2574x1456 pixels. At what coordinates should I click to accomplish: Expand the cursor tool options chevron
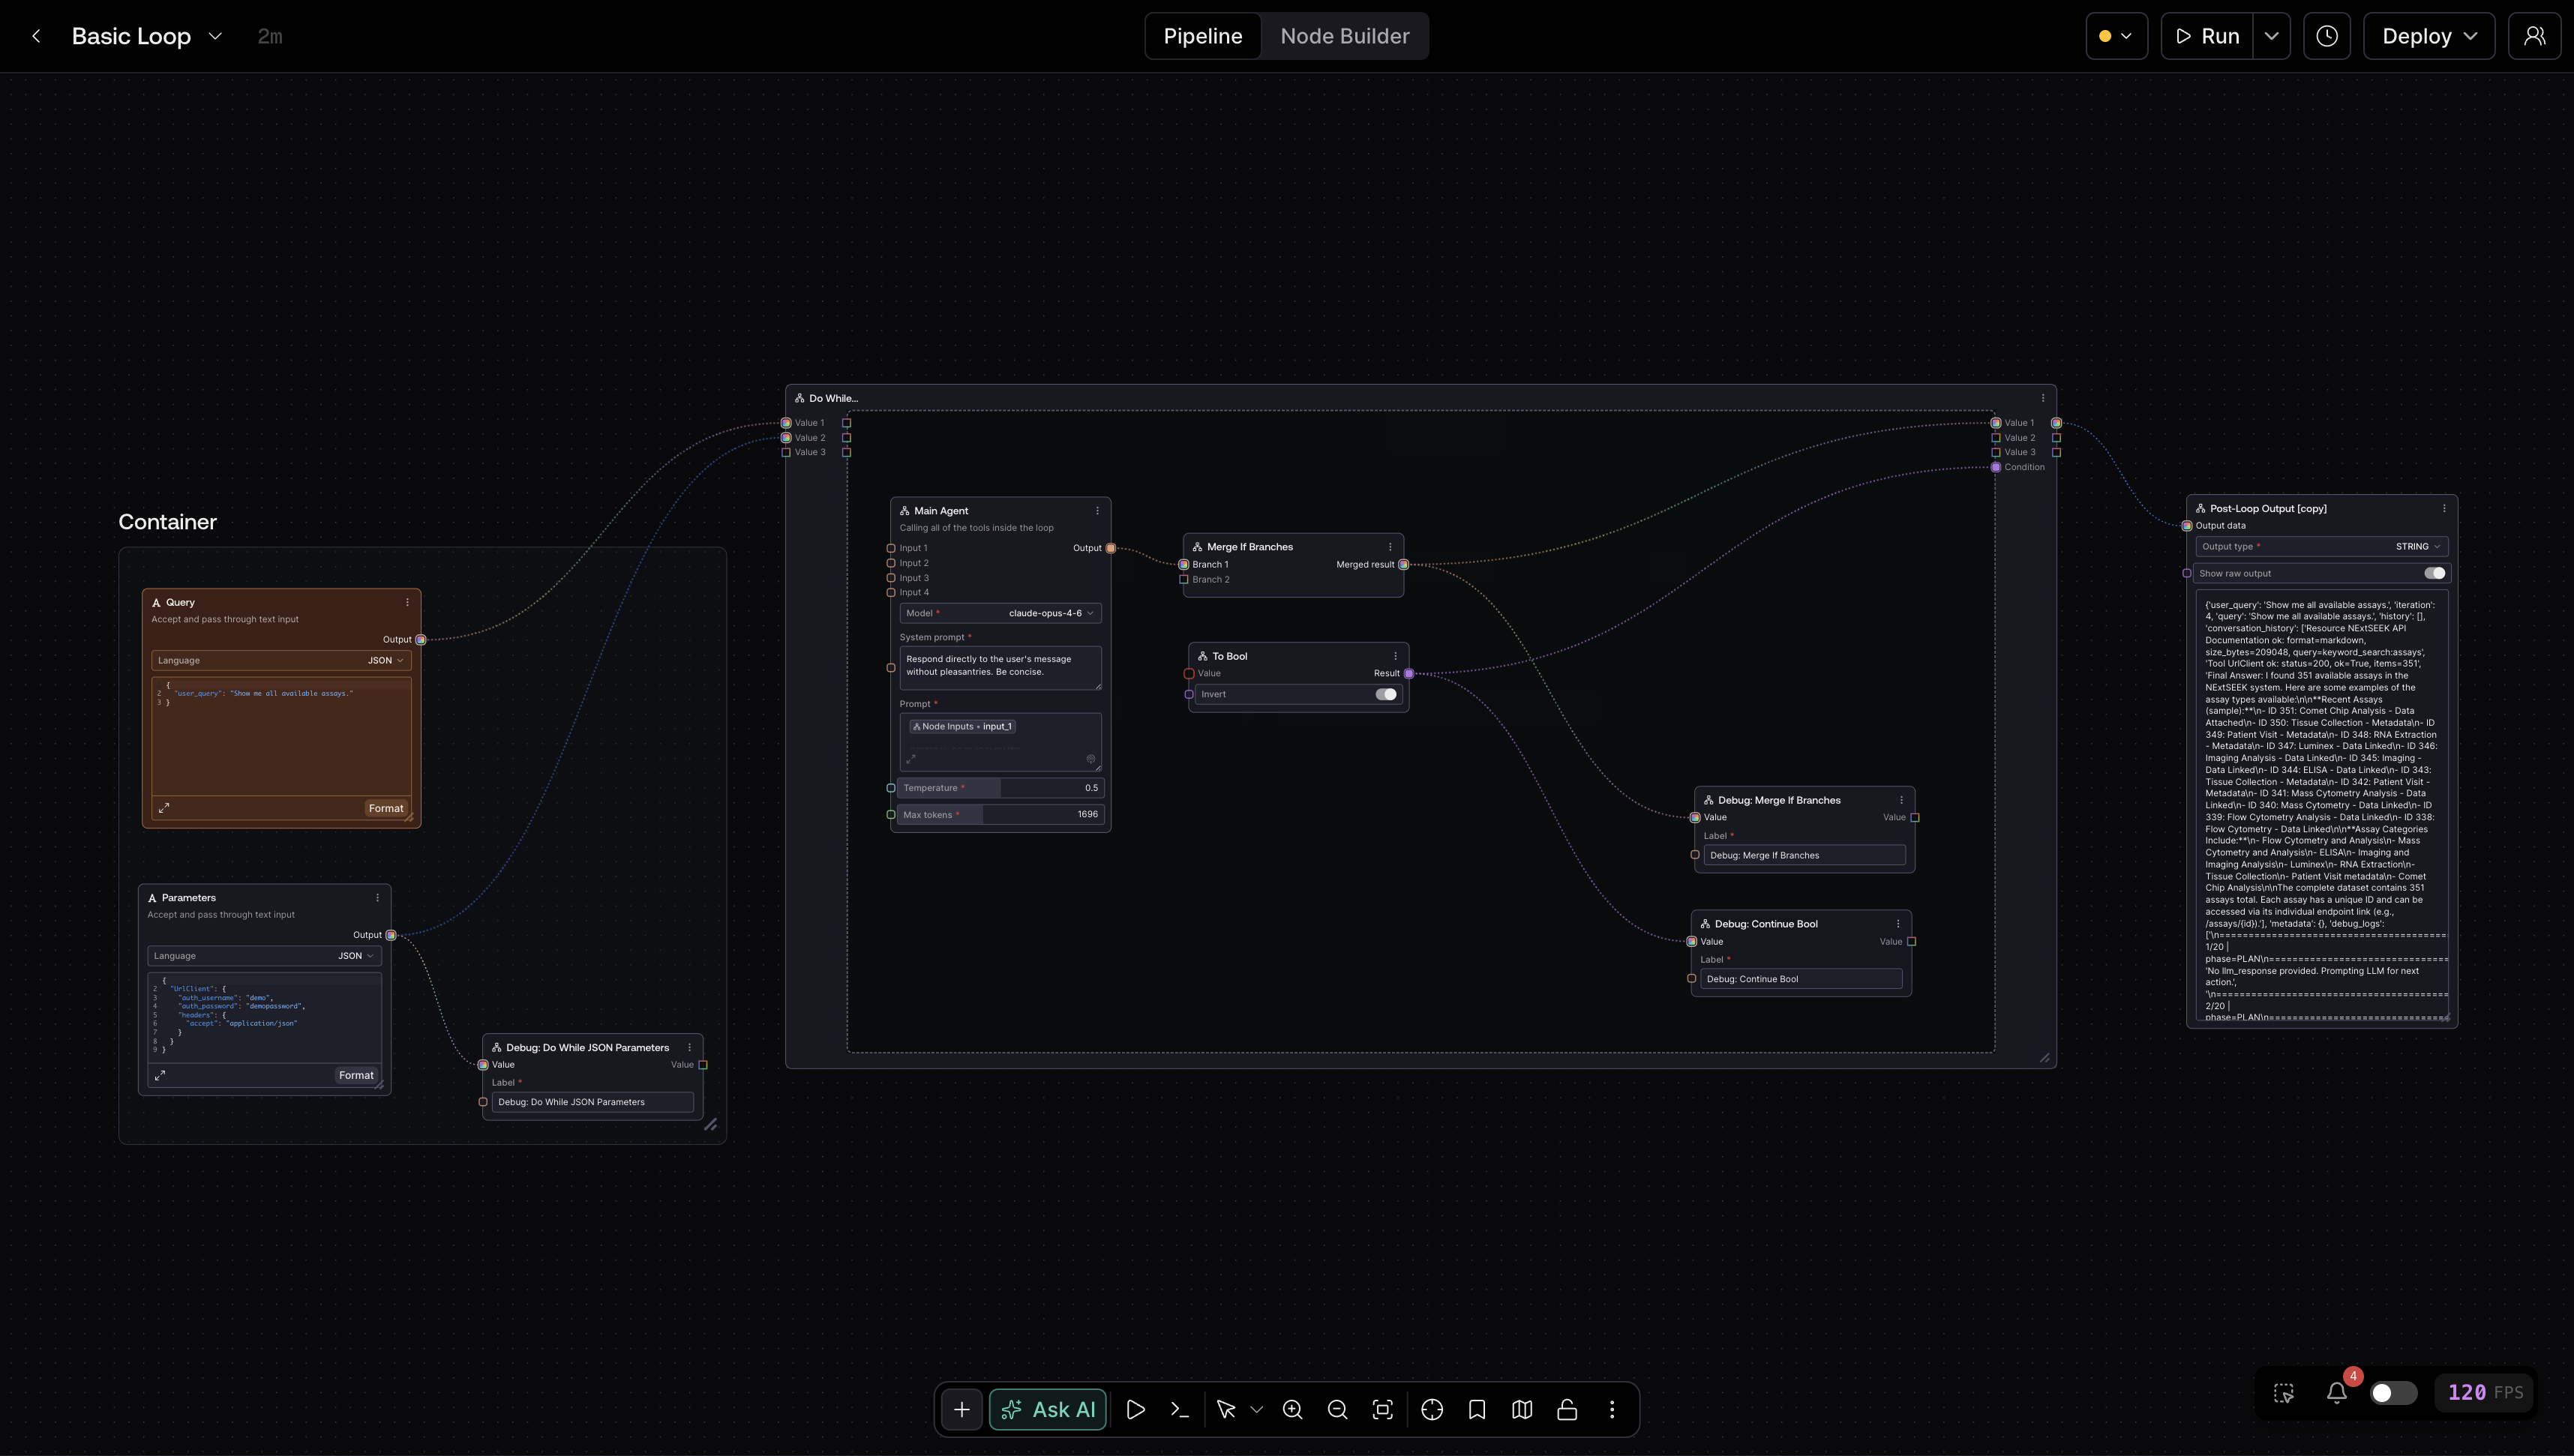(x=1257, y=1409)
